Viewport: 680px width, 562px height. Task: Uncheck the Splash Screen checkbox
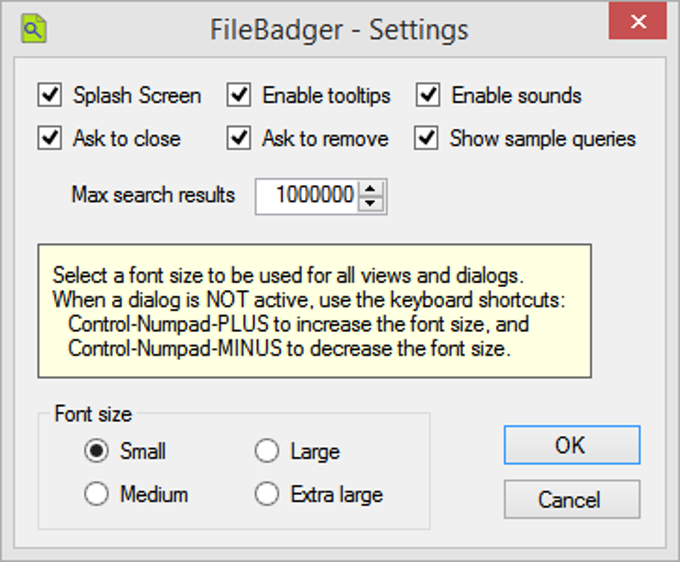click(49, 95)
